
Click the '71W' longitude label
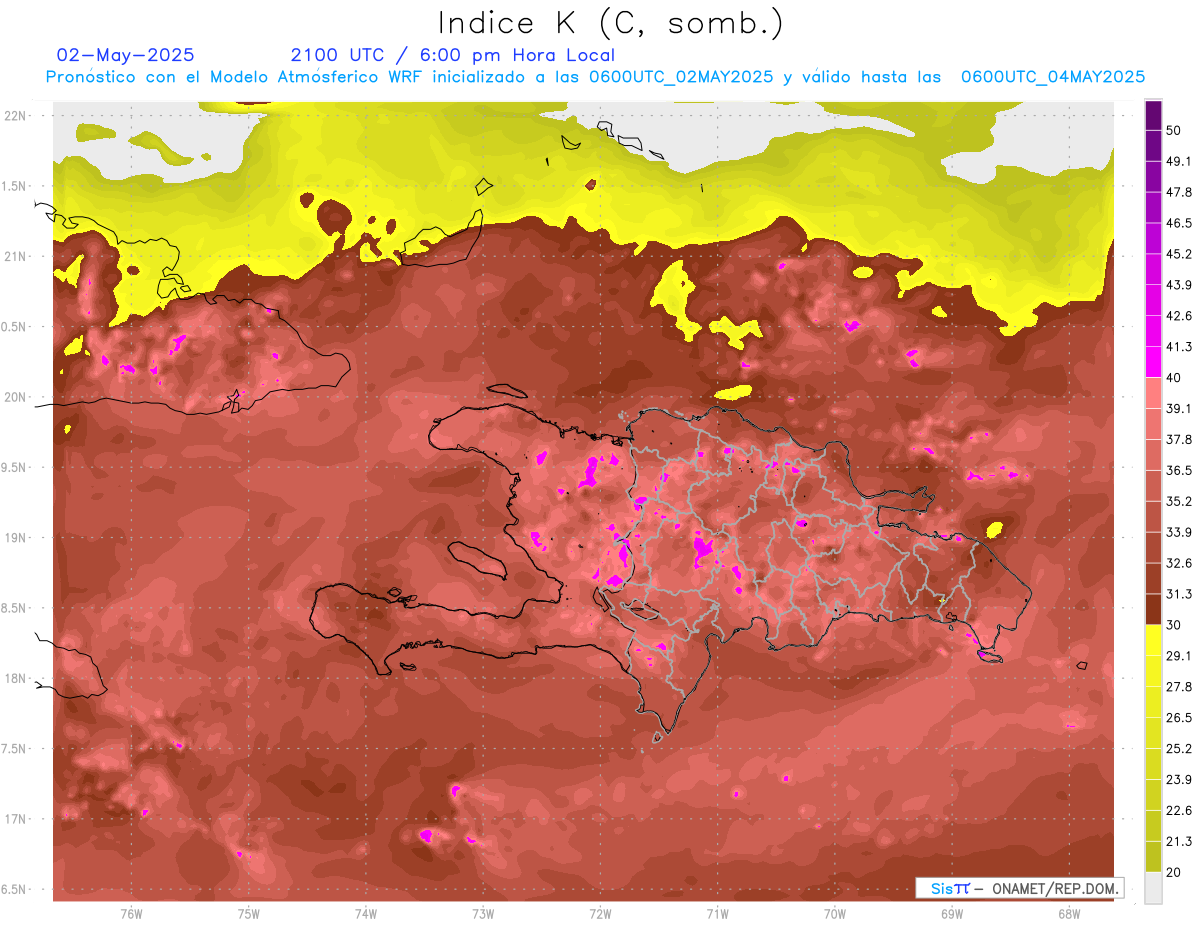pyautogui.click(x=717, y=913)
